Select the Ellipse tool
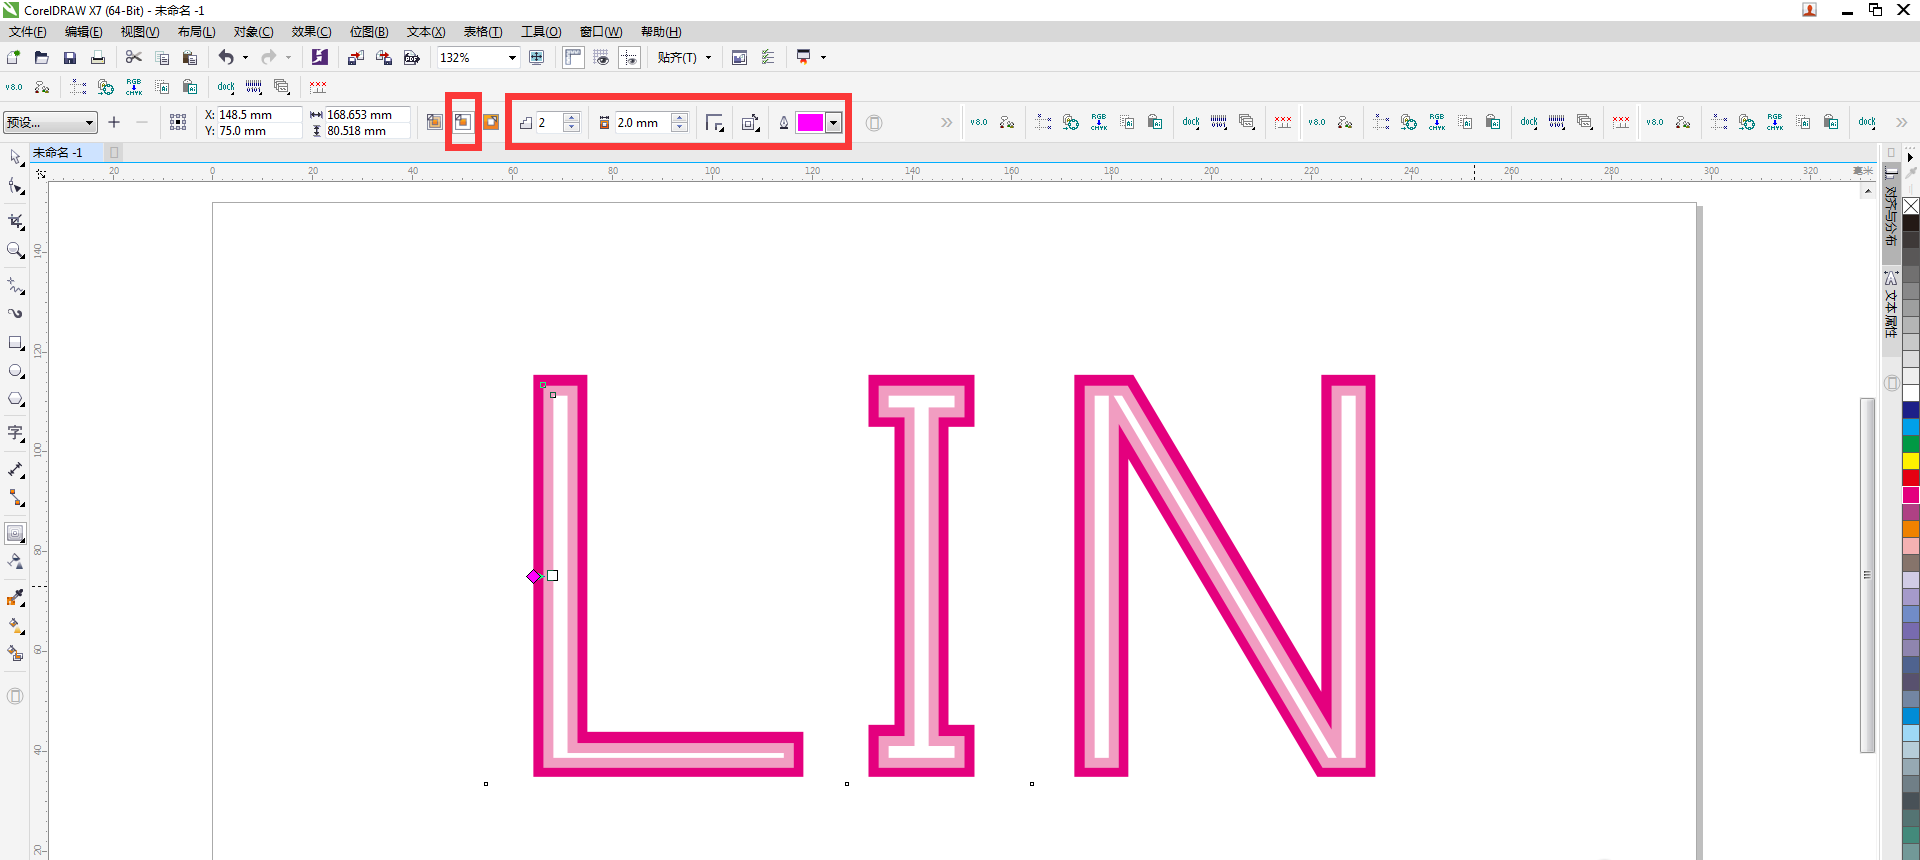 pyautogui.click(x=16, y=371)
